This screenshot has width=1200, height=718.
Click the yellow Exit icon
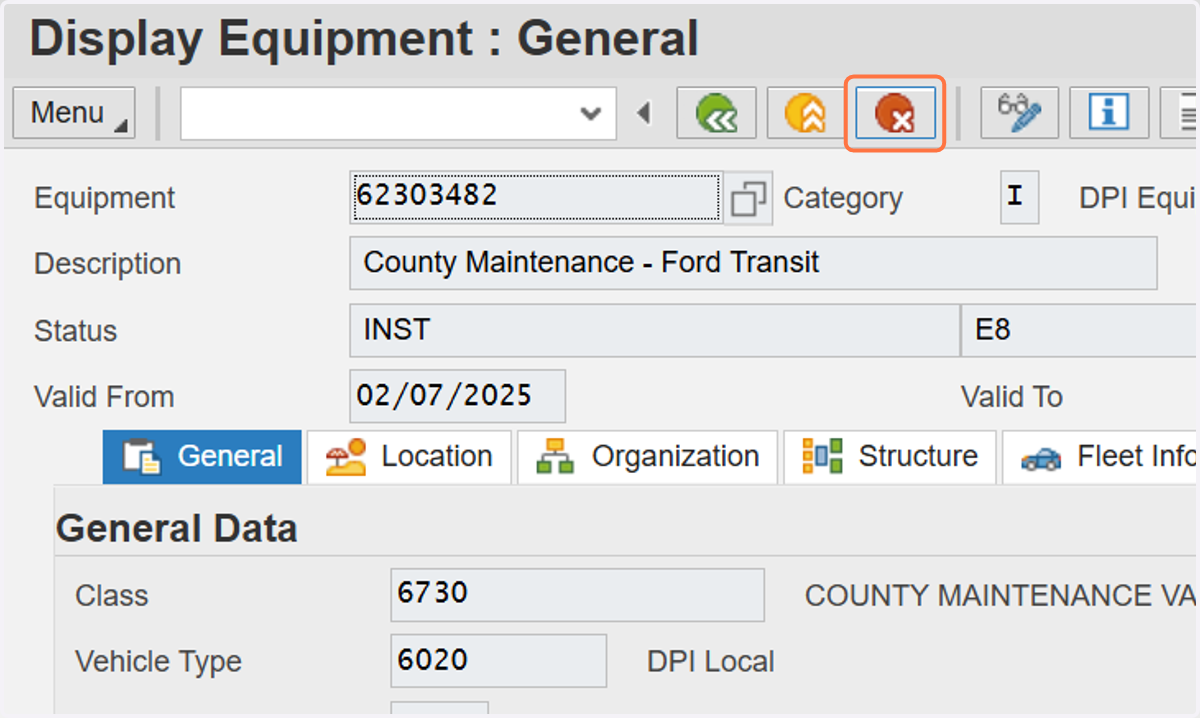(805, 113)
